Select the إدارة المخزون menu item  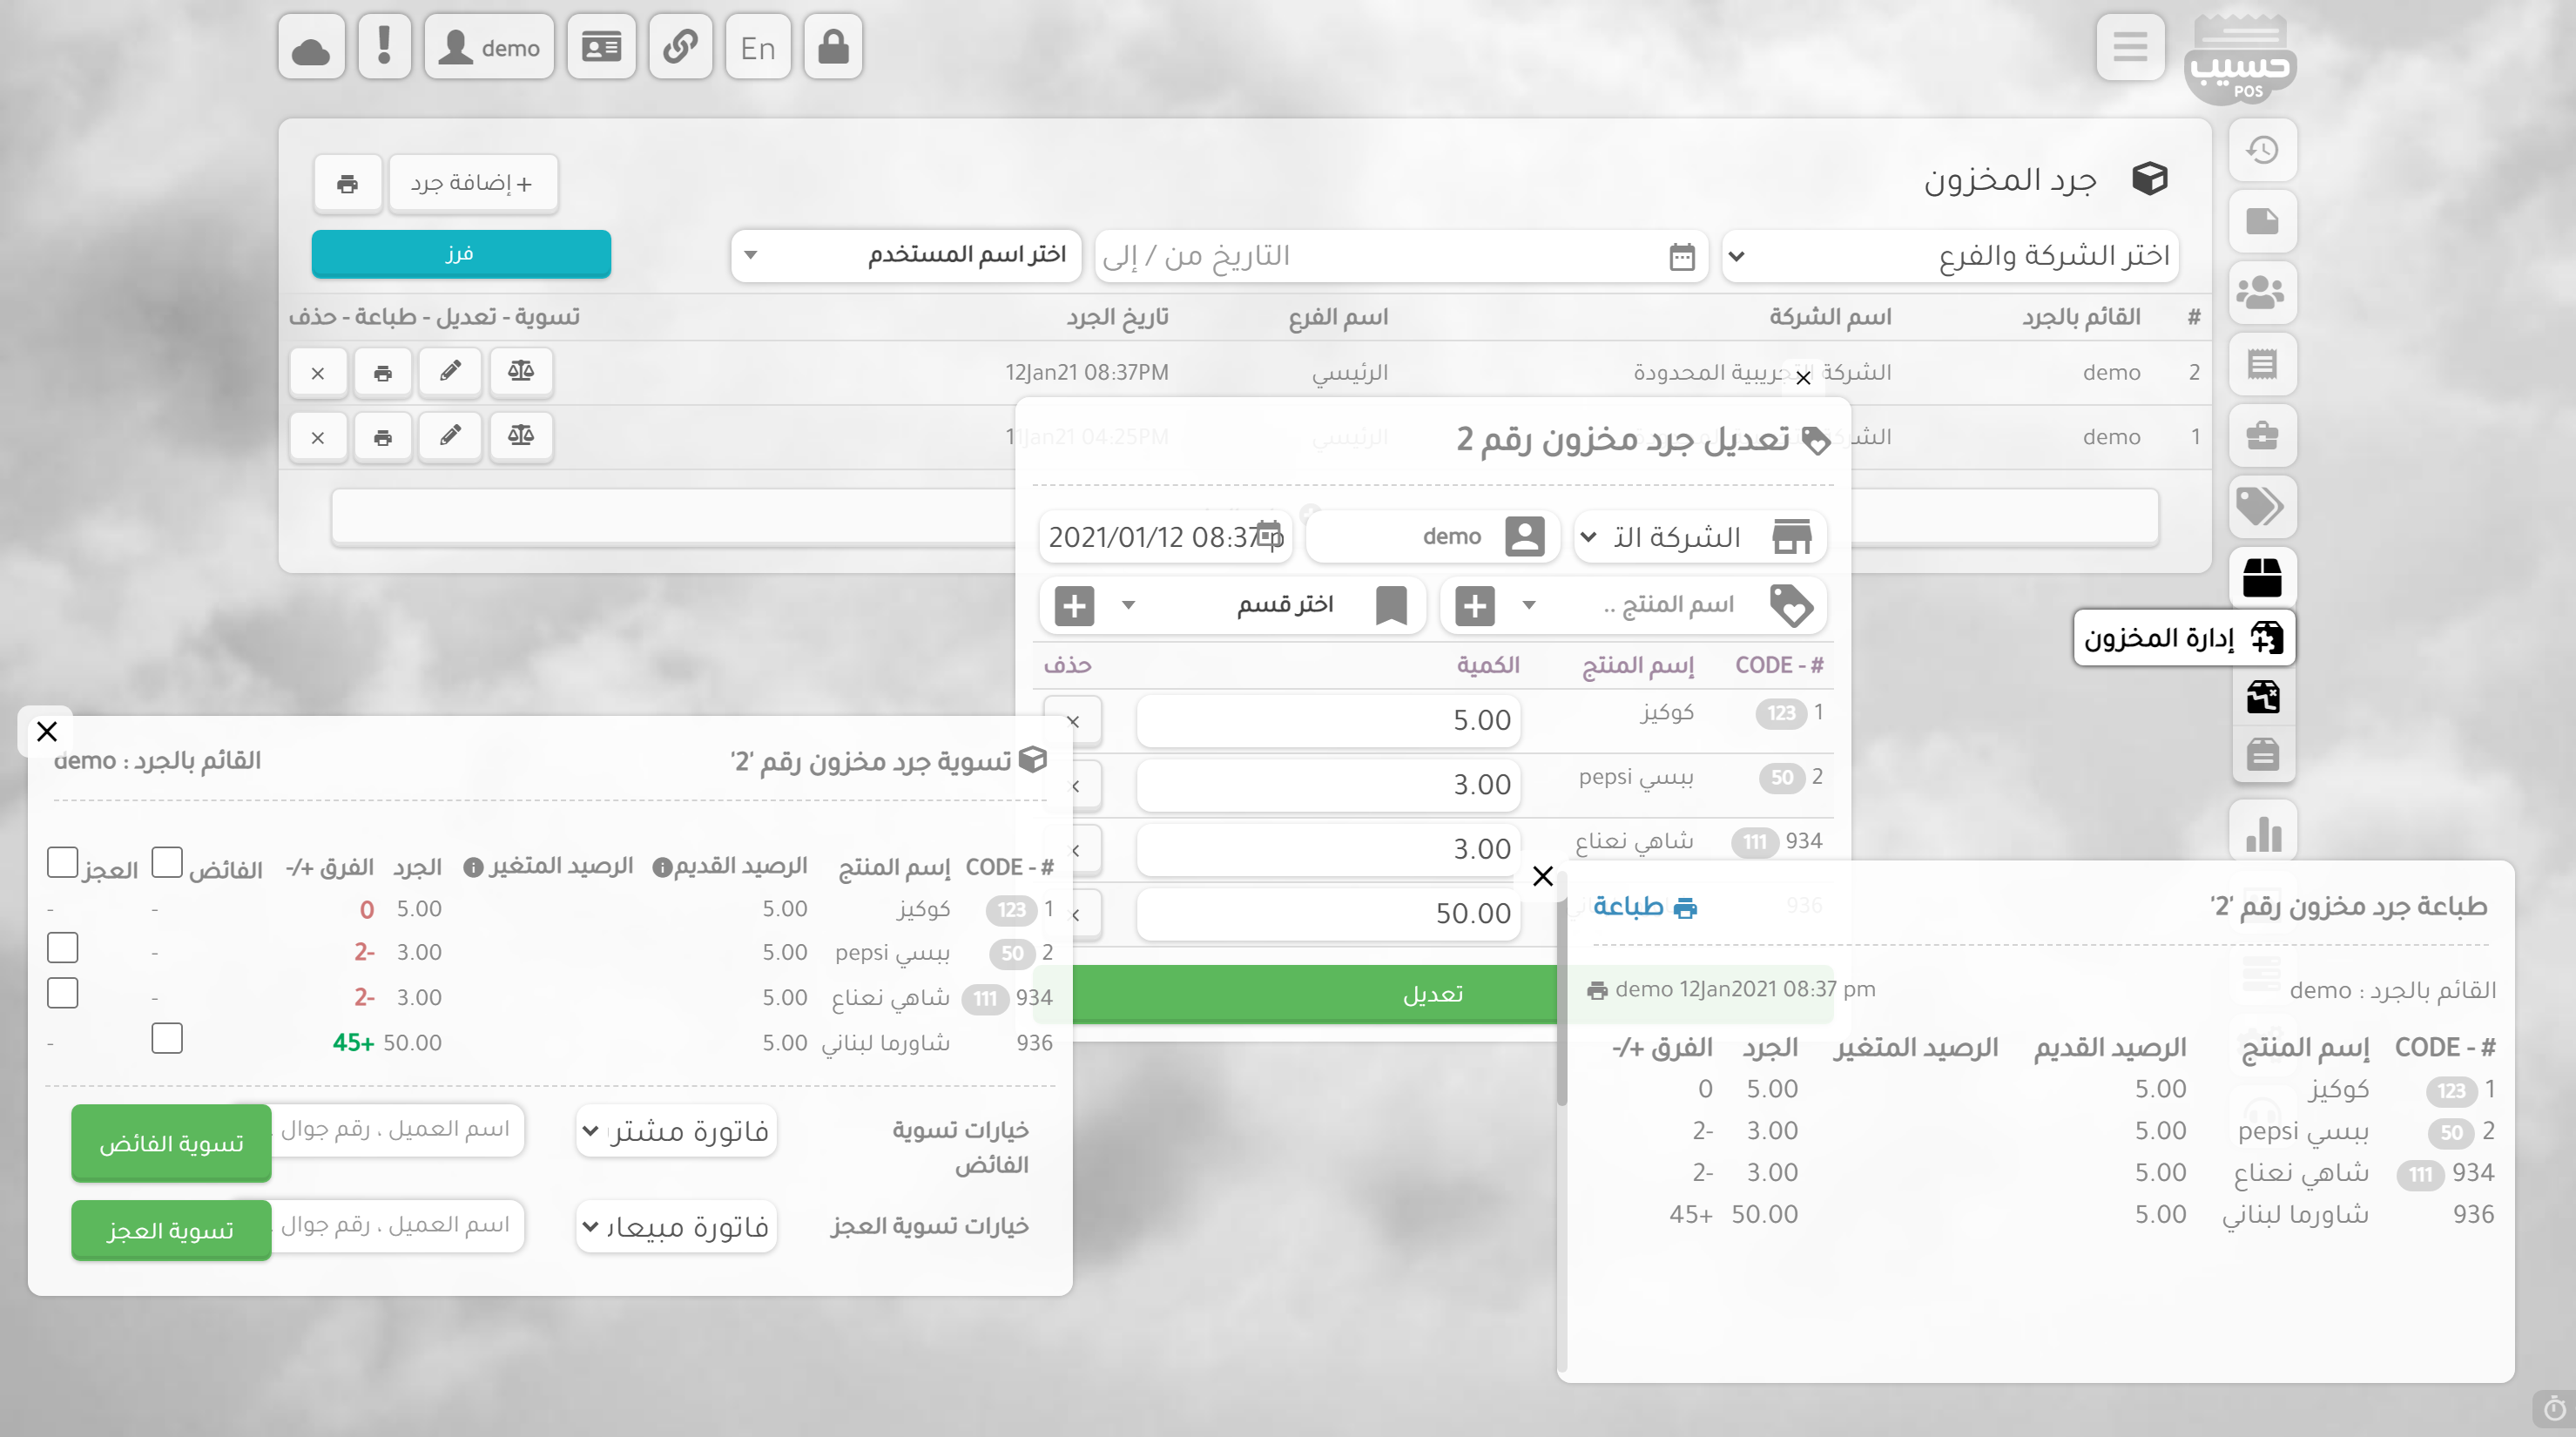2184,638
